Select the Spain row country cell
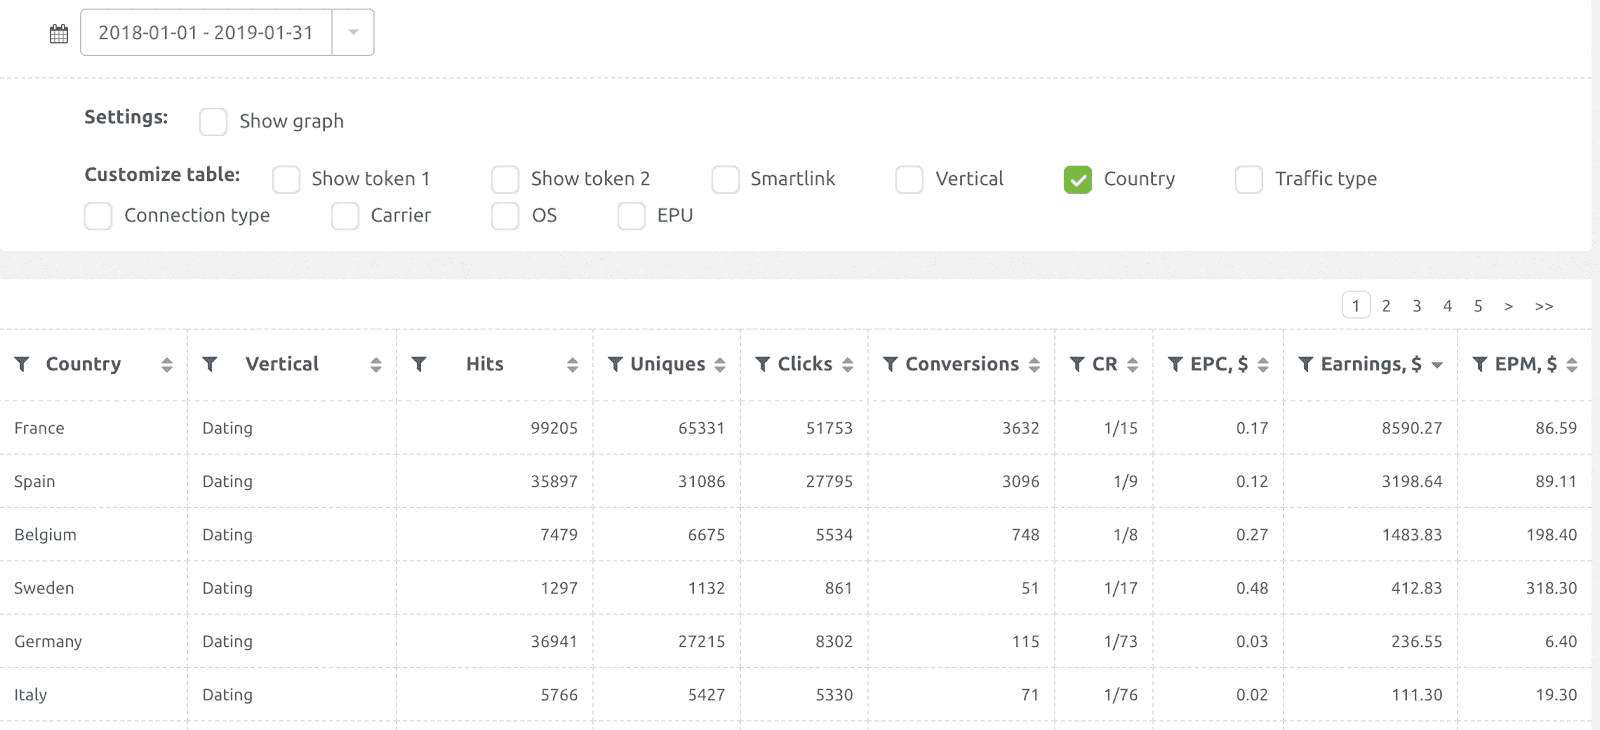The height and width of the screenshot is (730, 1600). pyautogui.click(x=94, y=481)
